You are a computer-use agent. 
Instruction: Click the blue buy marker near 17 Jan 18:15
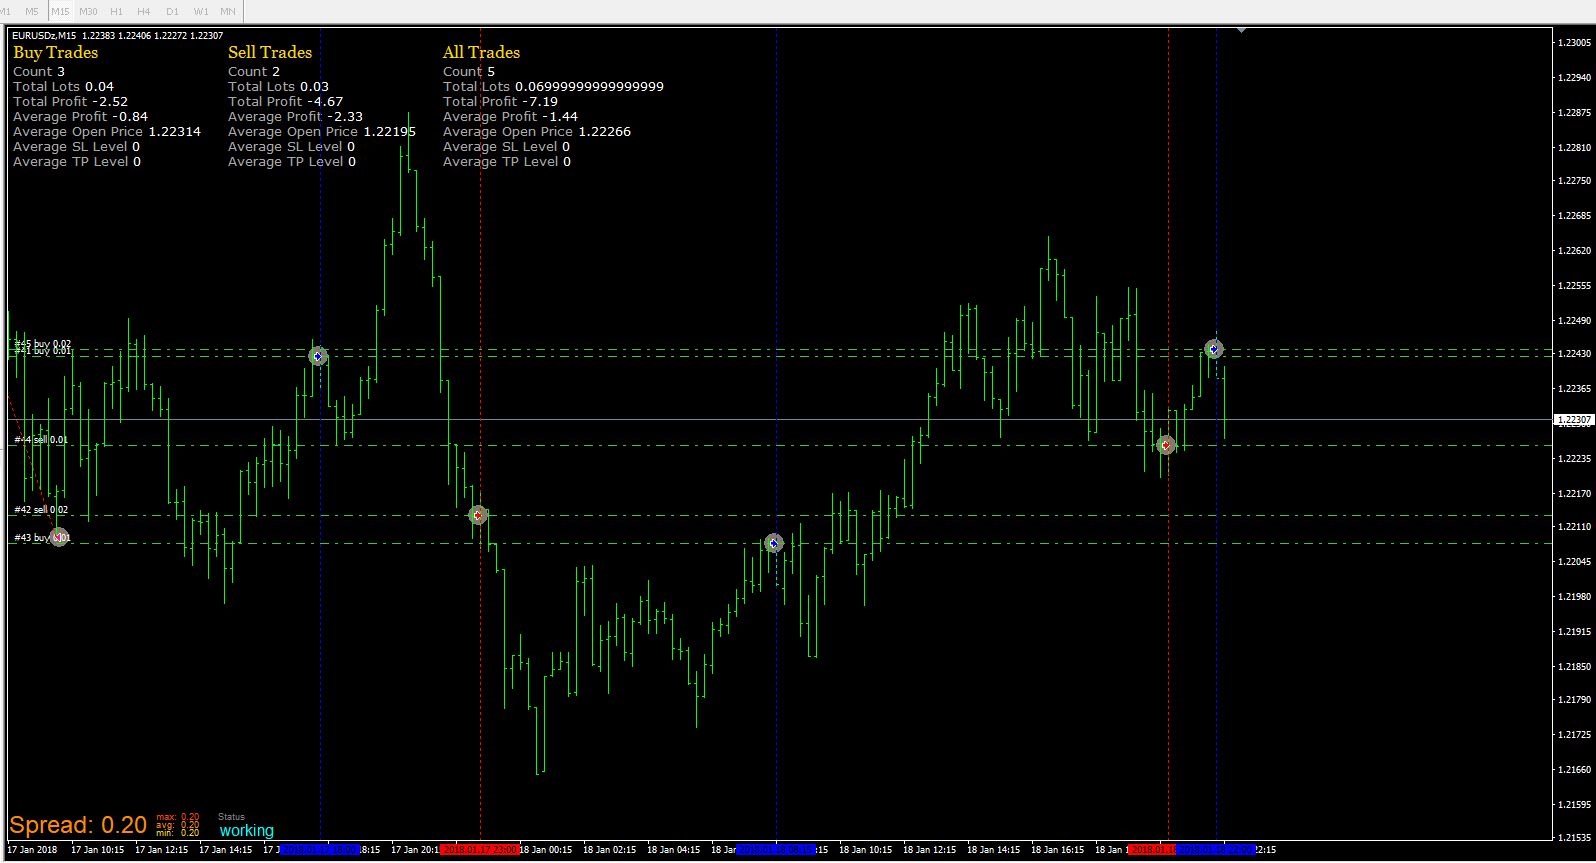[x=318, y=356]
